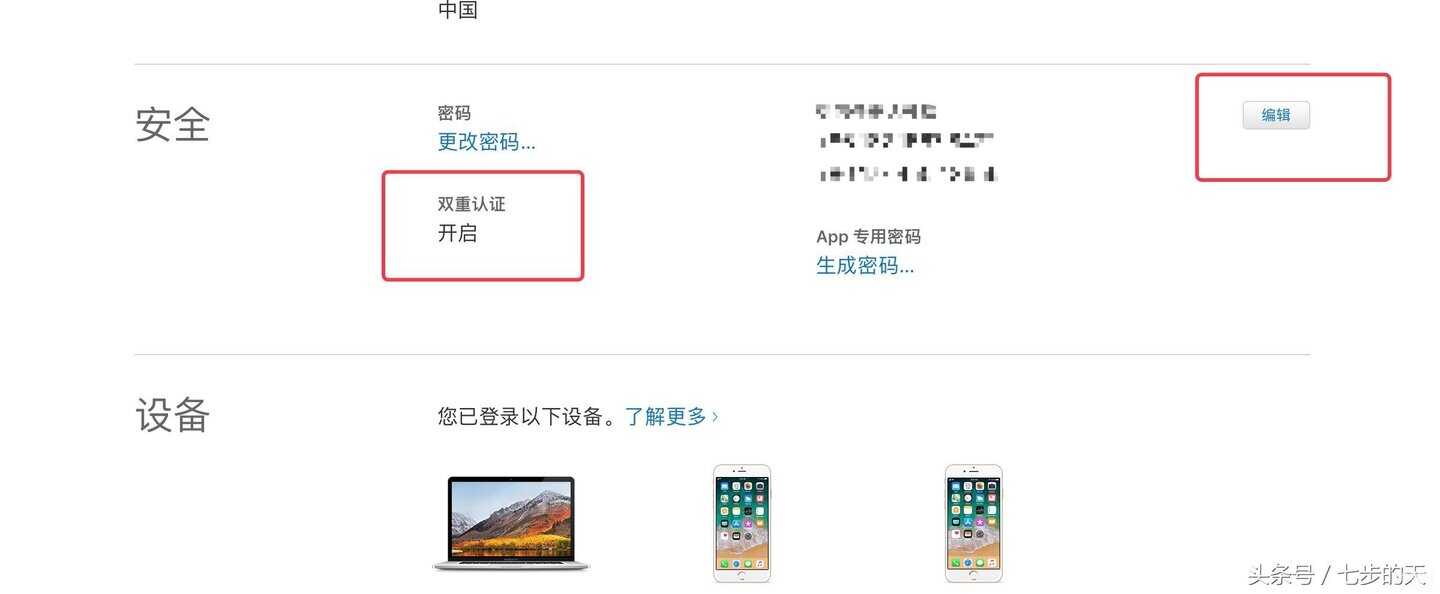
Task: Select the middle iPhone device image
Action: (742, 523)
